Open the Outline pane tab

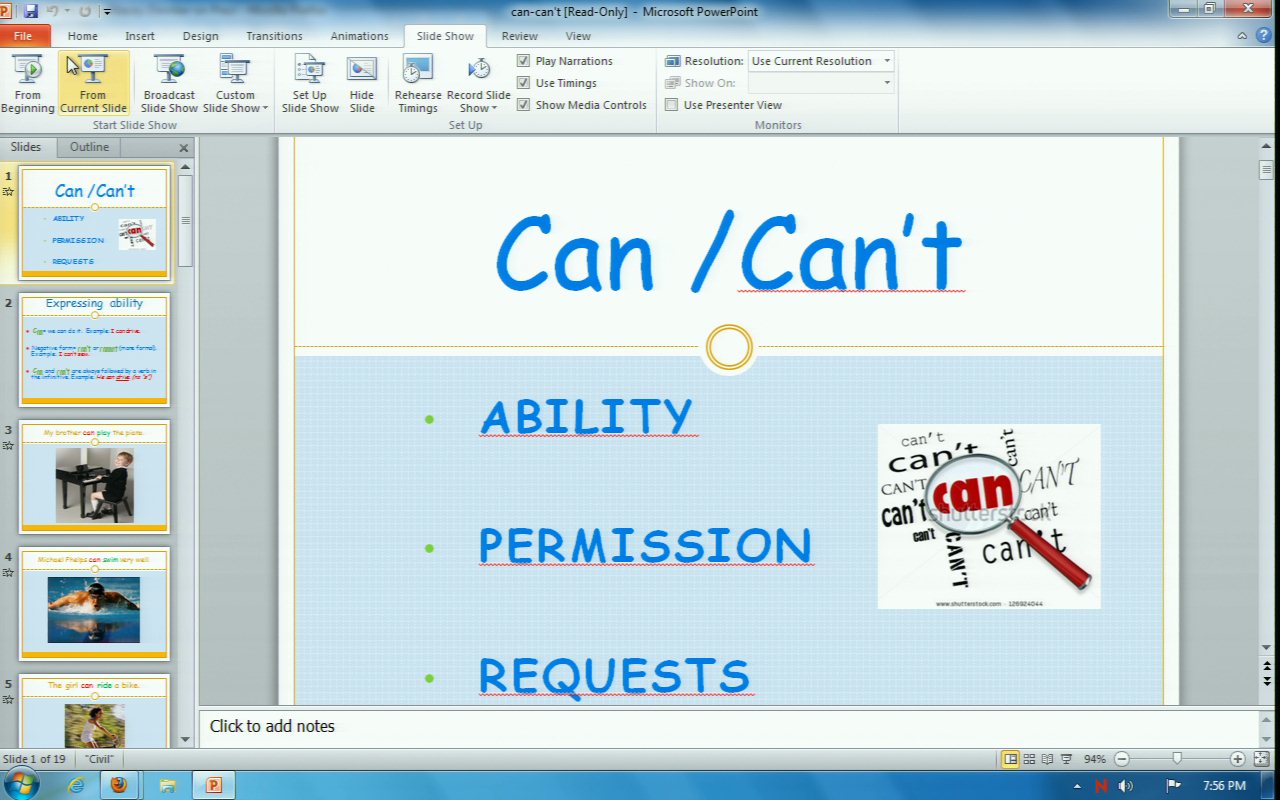pos(89,147)
